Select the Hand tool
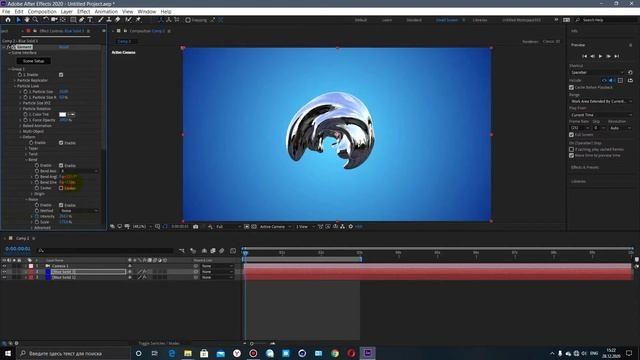Viewport: 640px width, 360px height. tap(27, 20)
